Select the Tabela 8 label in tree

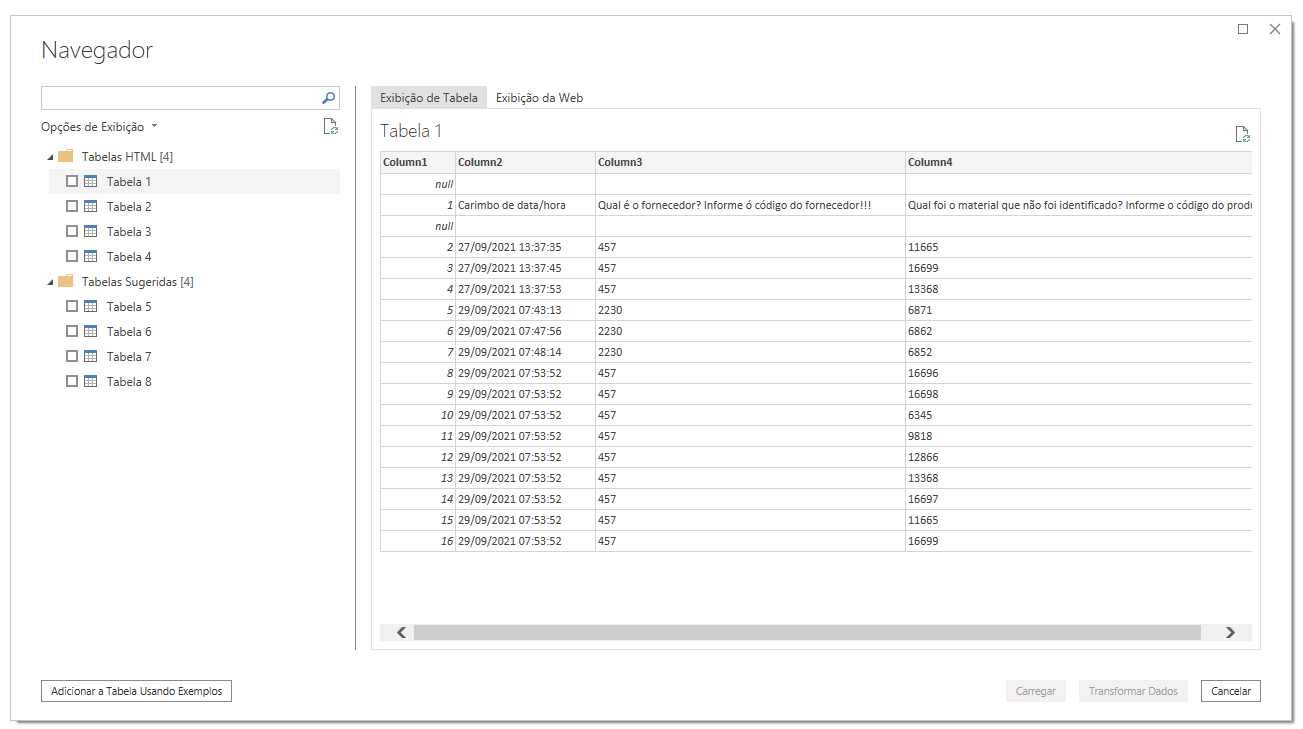point(129,382)
